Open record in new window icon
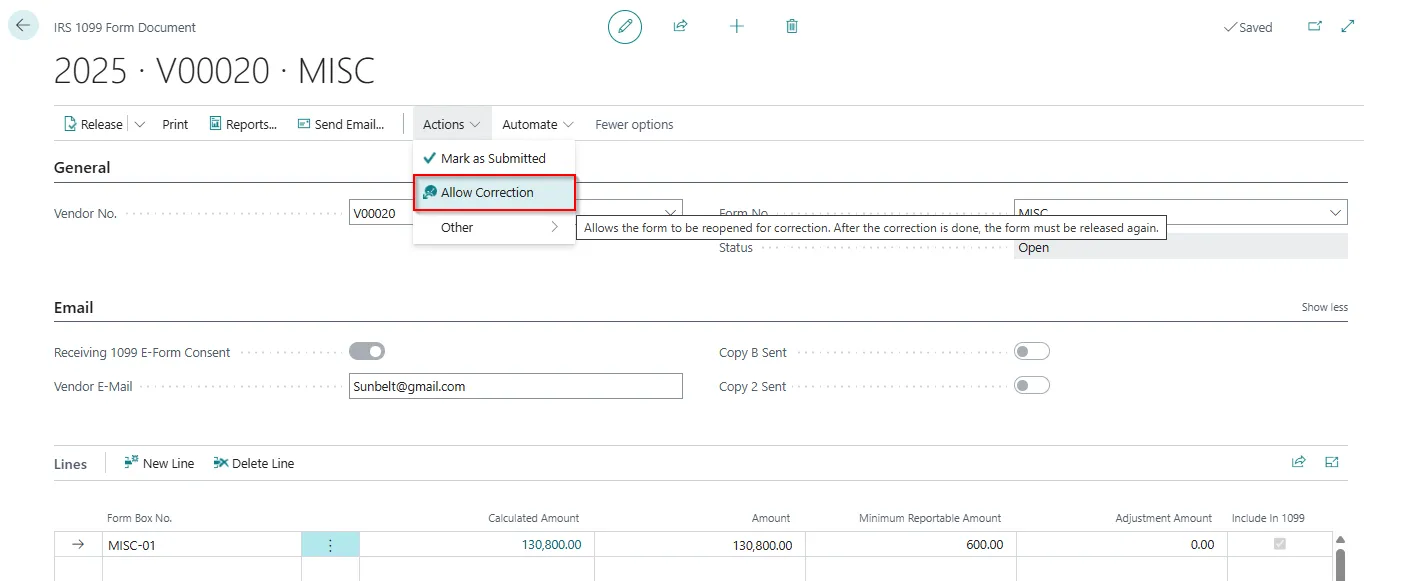 point(1315,27)
